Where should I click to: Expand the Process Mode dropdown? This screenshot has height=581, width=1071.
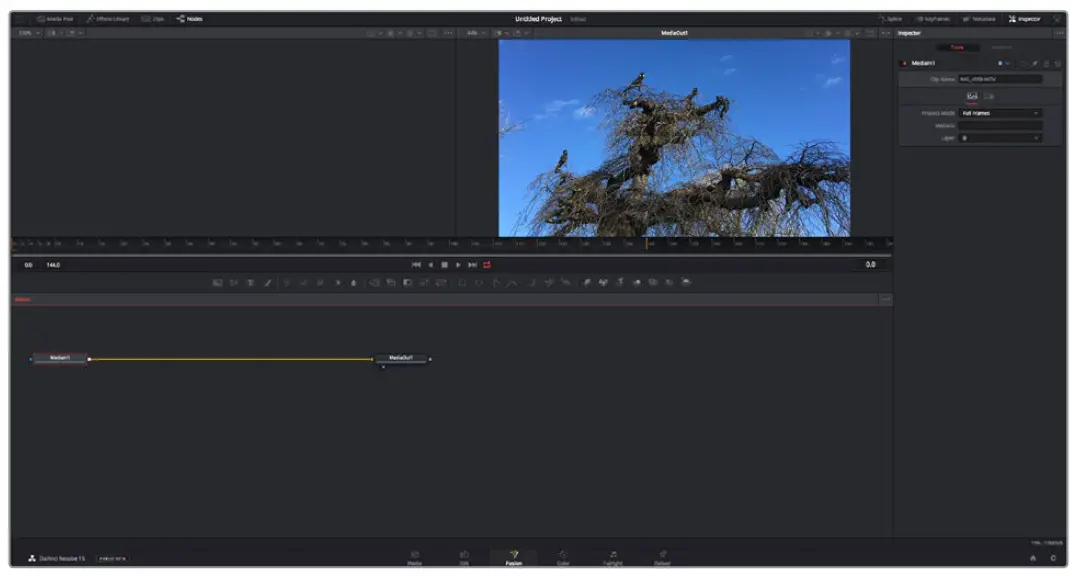[1000, 113]
